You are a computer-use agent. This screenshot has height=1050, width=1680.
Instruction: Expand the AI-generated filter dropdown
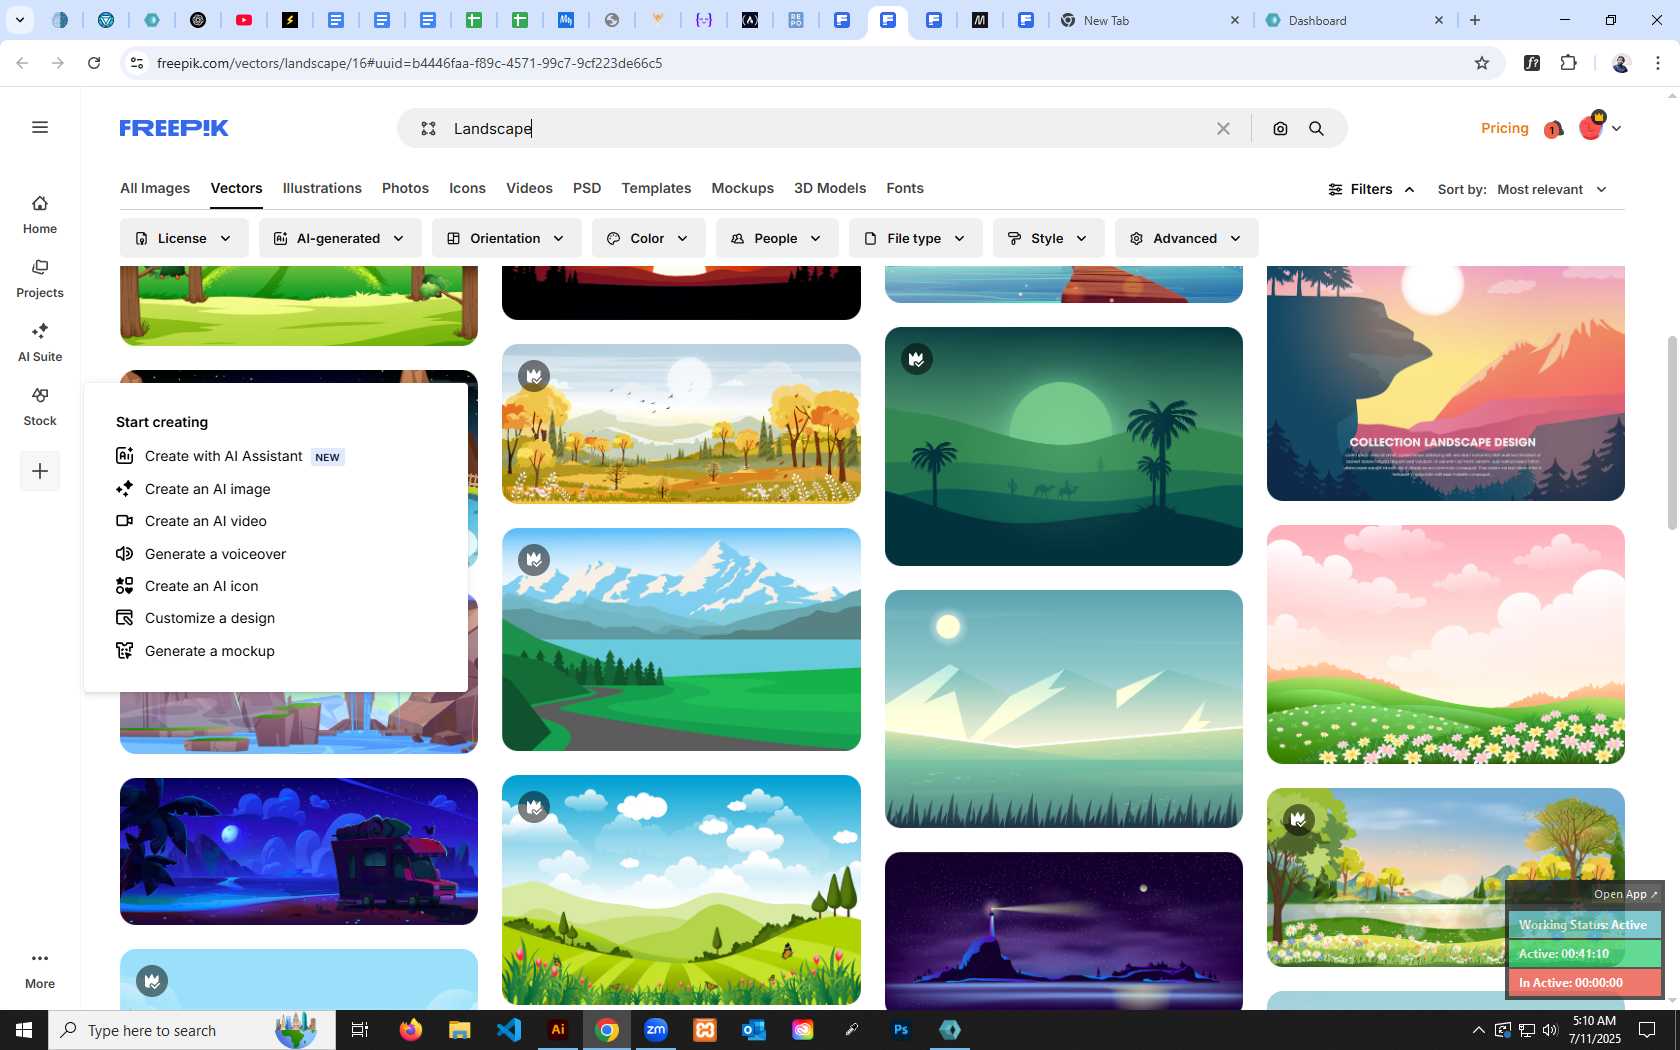point(340,238)
